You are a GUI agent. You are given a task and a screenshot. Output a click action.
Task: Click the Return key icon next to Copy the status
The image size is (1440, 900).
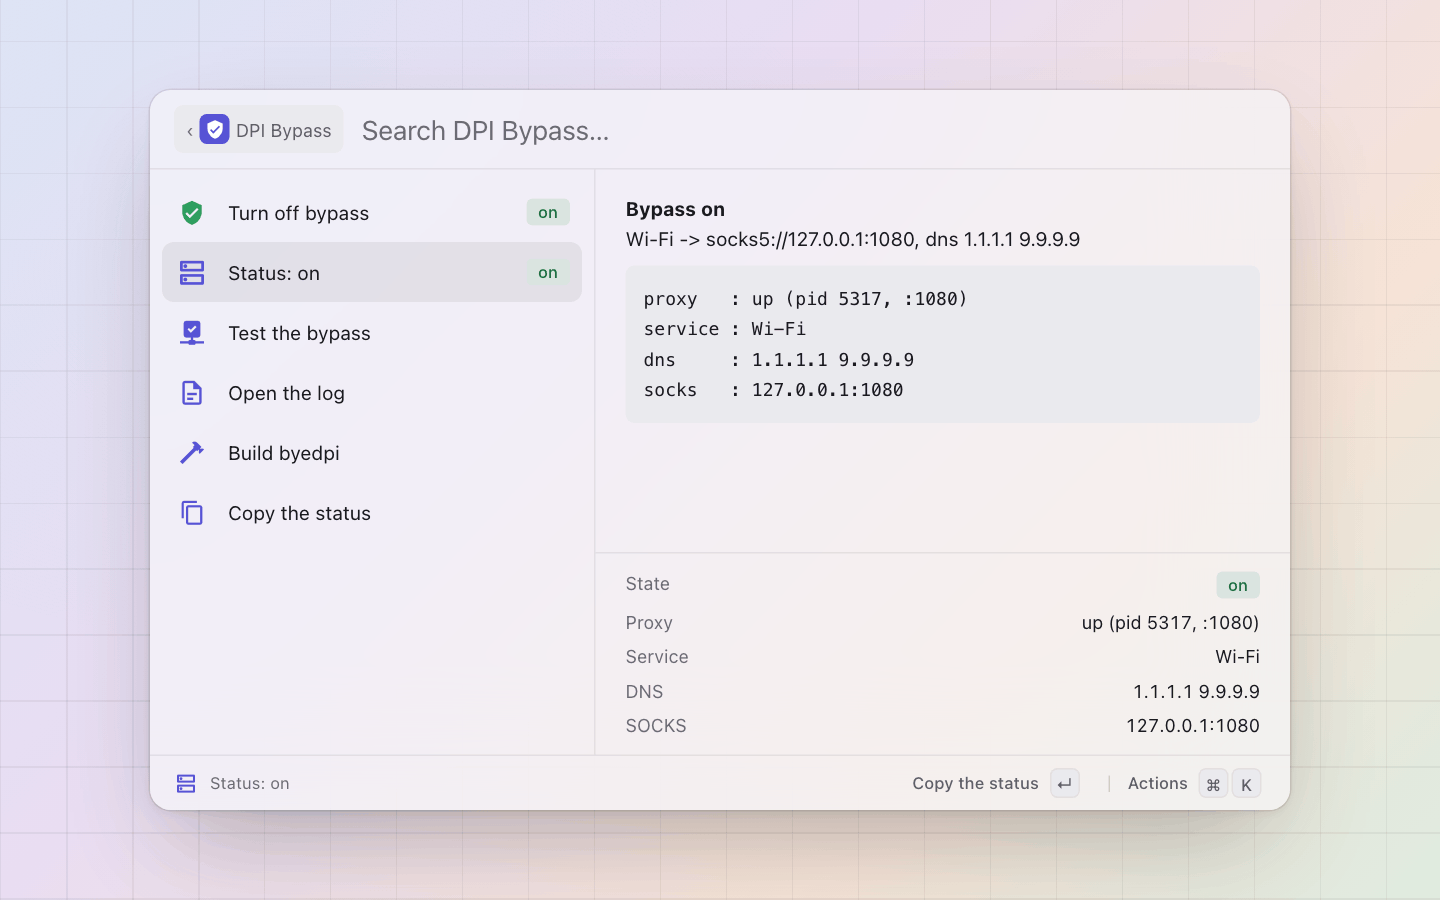pyautogui.click(x=1065, y=783)
